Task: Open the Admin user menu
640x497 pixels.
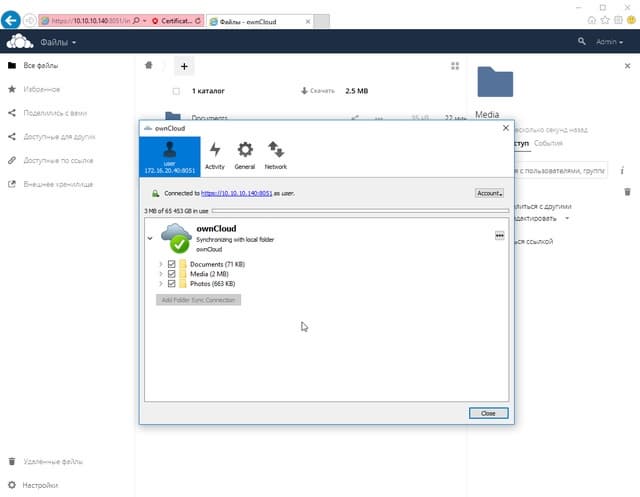Action: click(609, 42)
